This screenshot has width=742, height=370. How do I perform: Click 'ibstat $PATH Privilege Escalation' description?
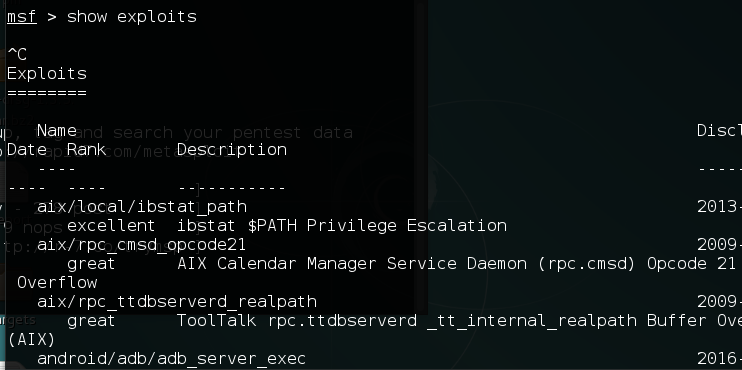click(x=342, y=226)
